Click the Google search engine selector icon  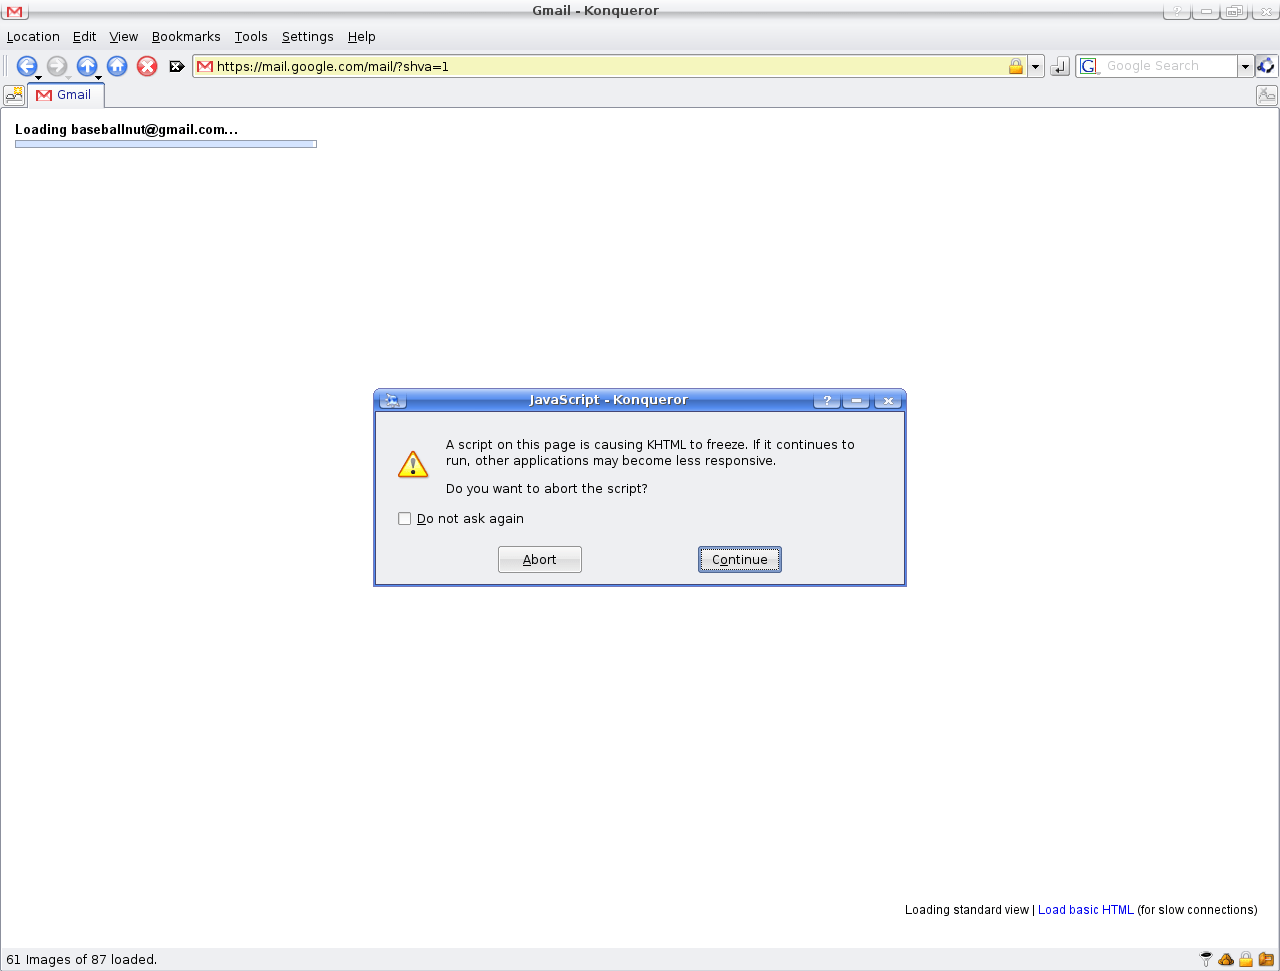[x=1089, y=66]
